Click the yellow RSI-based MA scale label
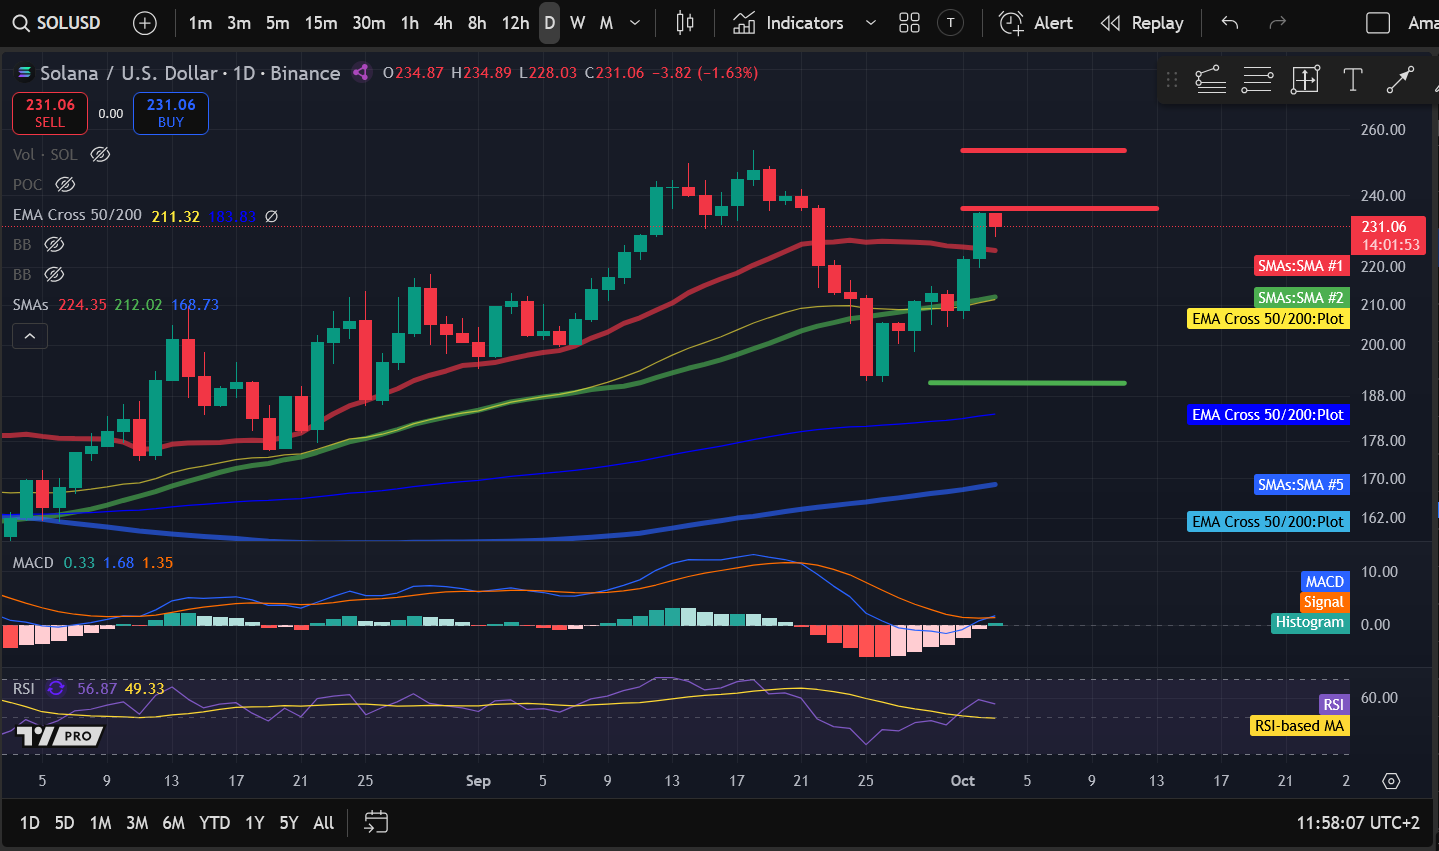The image size is (1439, 851). (1300, 726)
